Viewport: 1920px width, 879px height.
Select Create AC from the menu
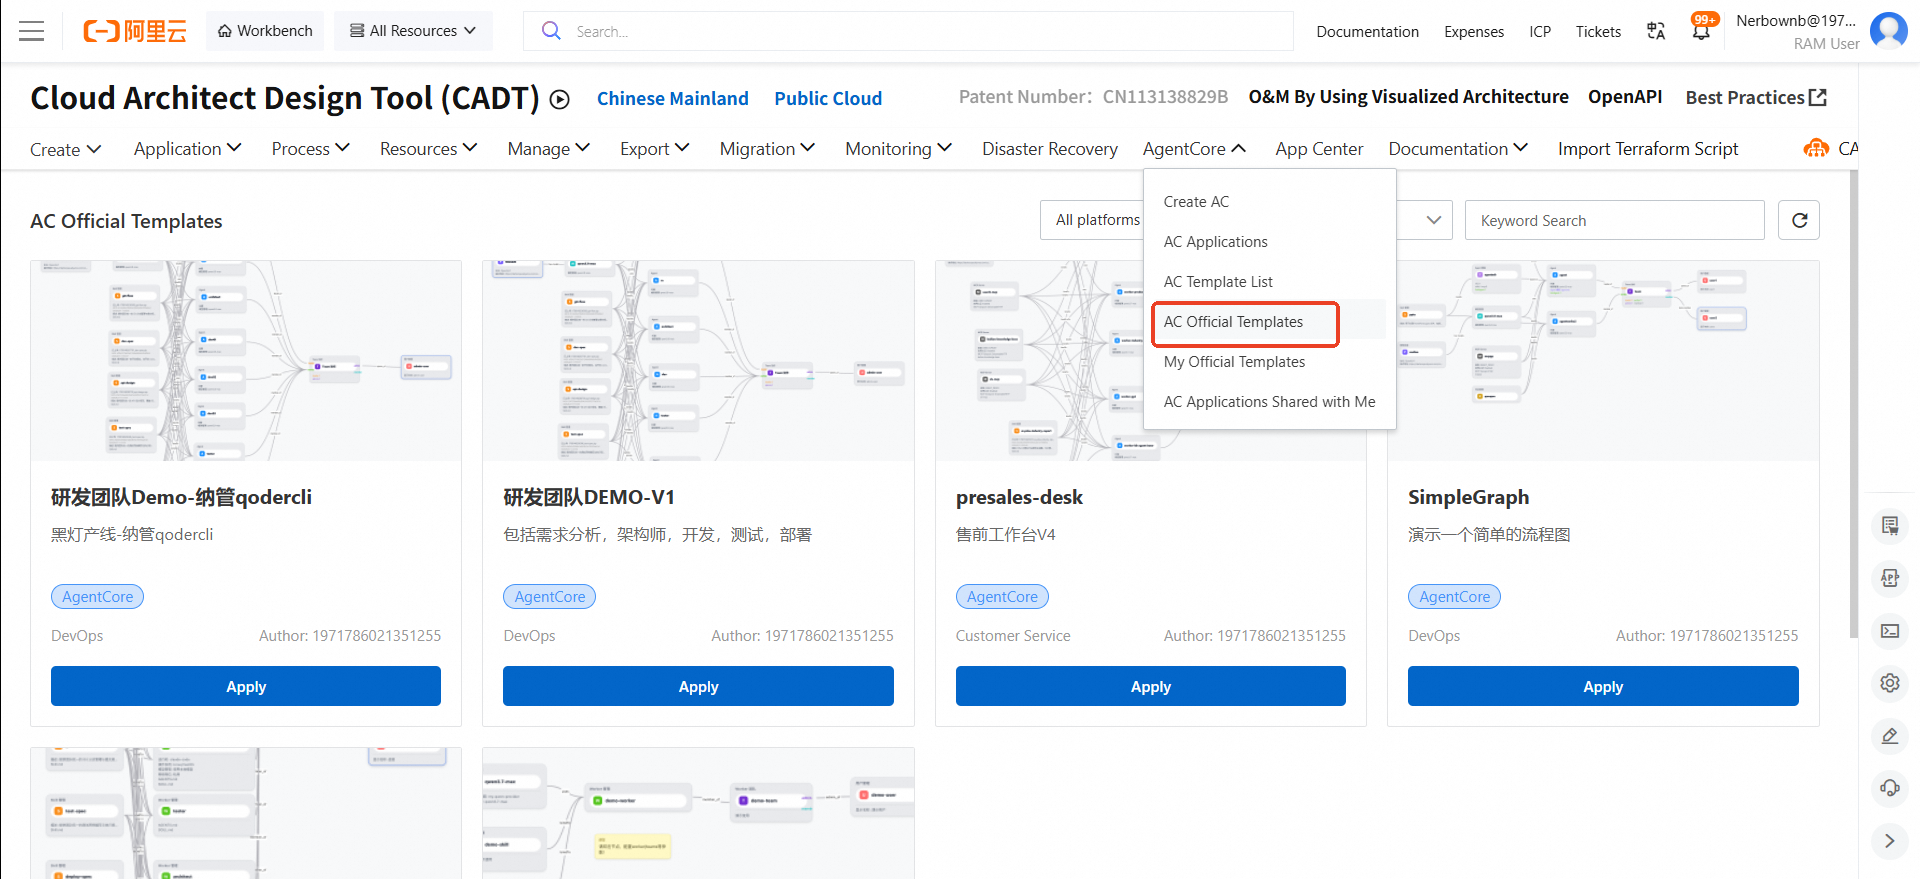point(1269,202)
